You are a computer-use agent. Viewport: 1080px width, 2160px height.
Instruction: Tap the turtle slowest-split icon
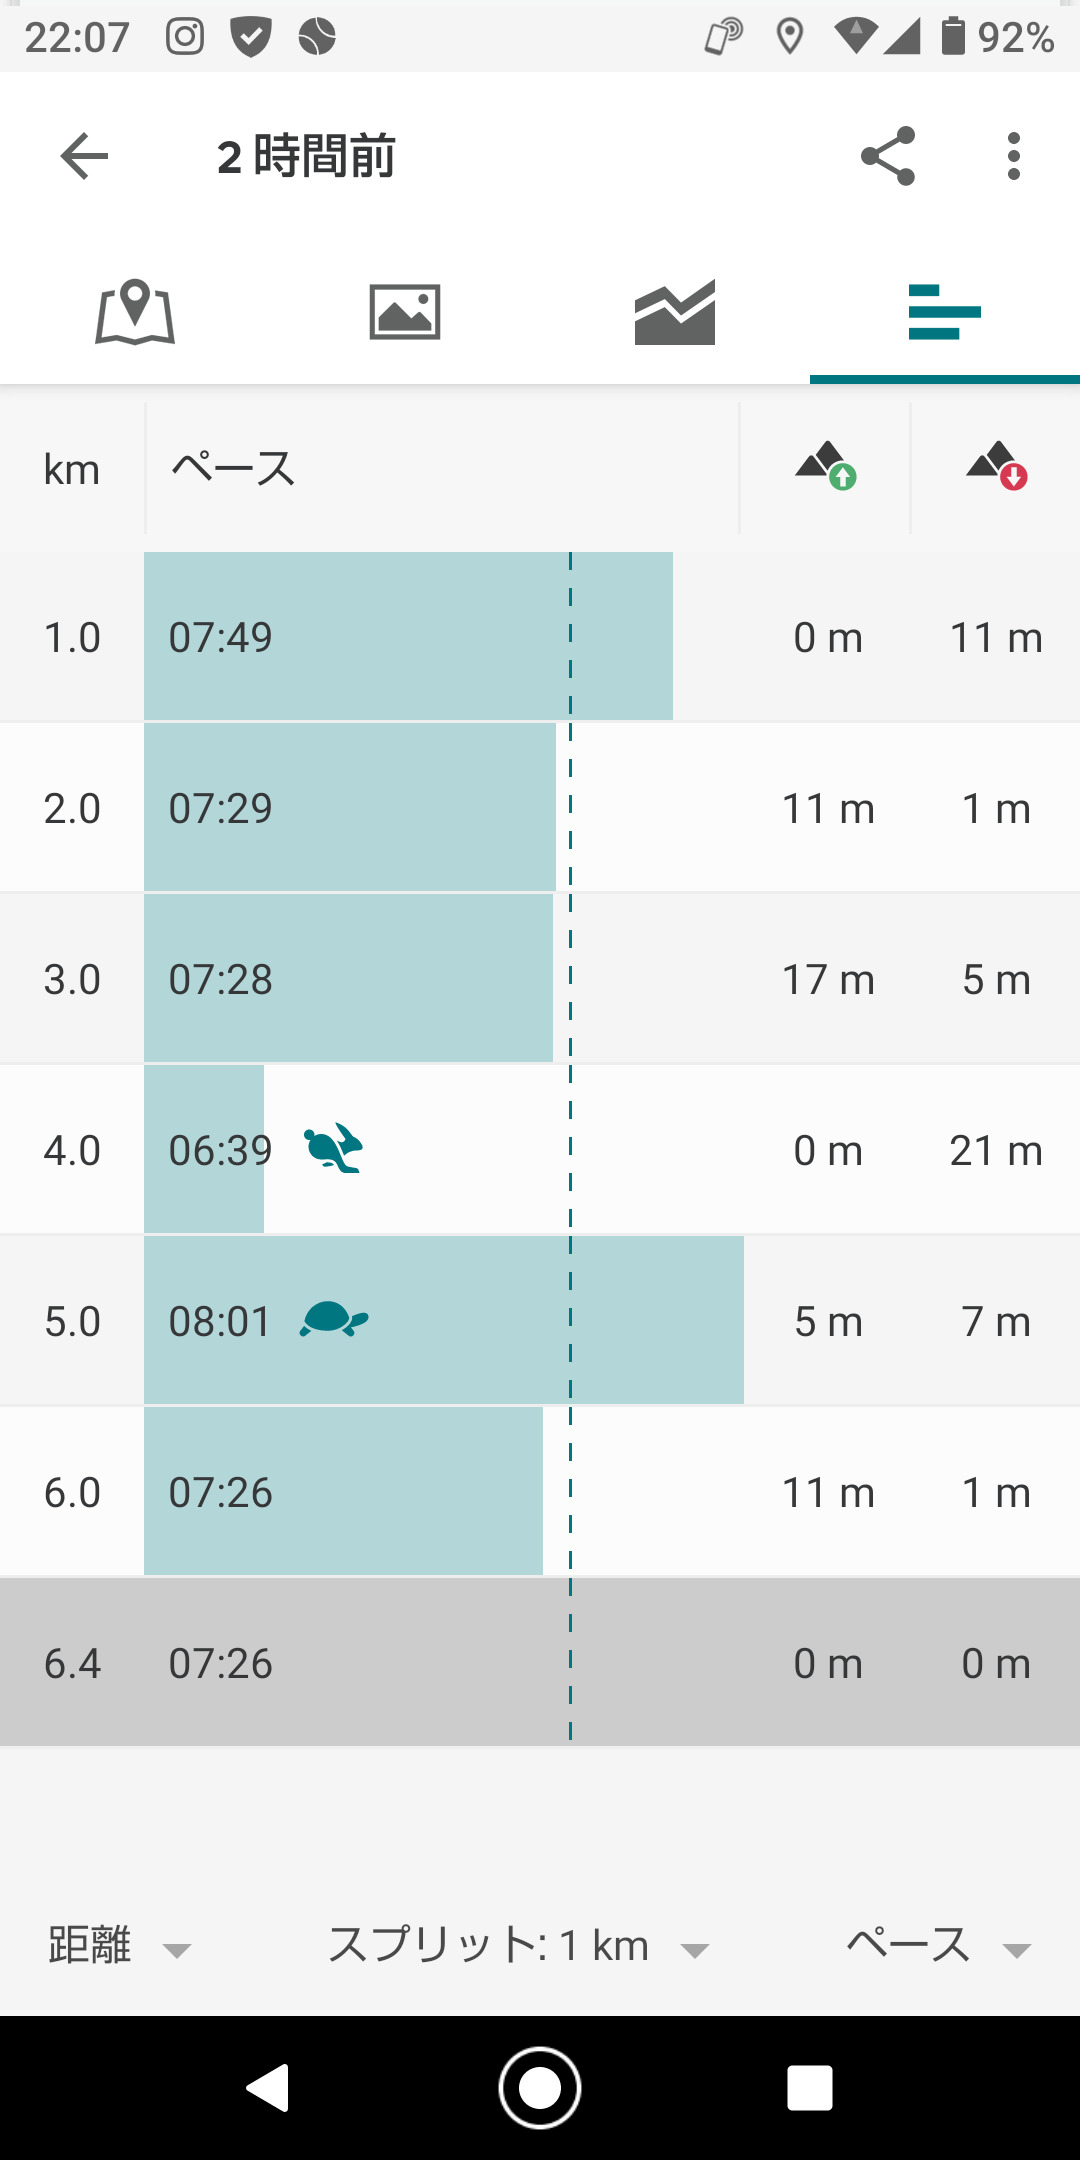coord(334,1320)
